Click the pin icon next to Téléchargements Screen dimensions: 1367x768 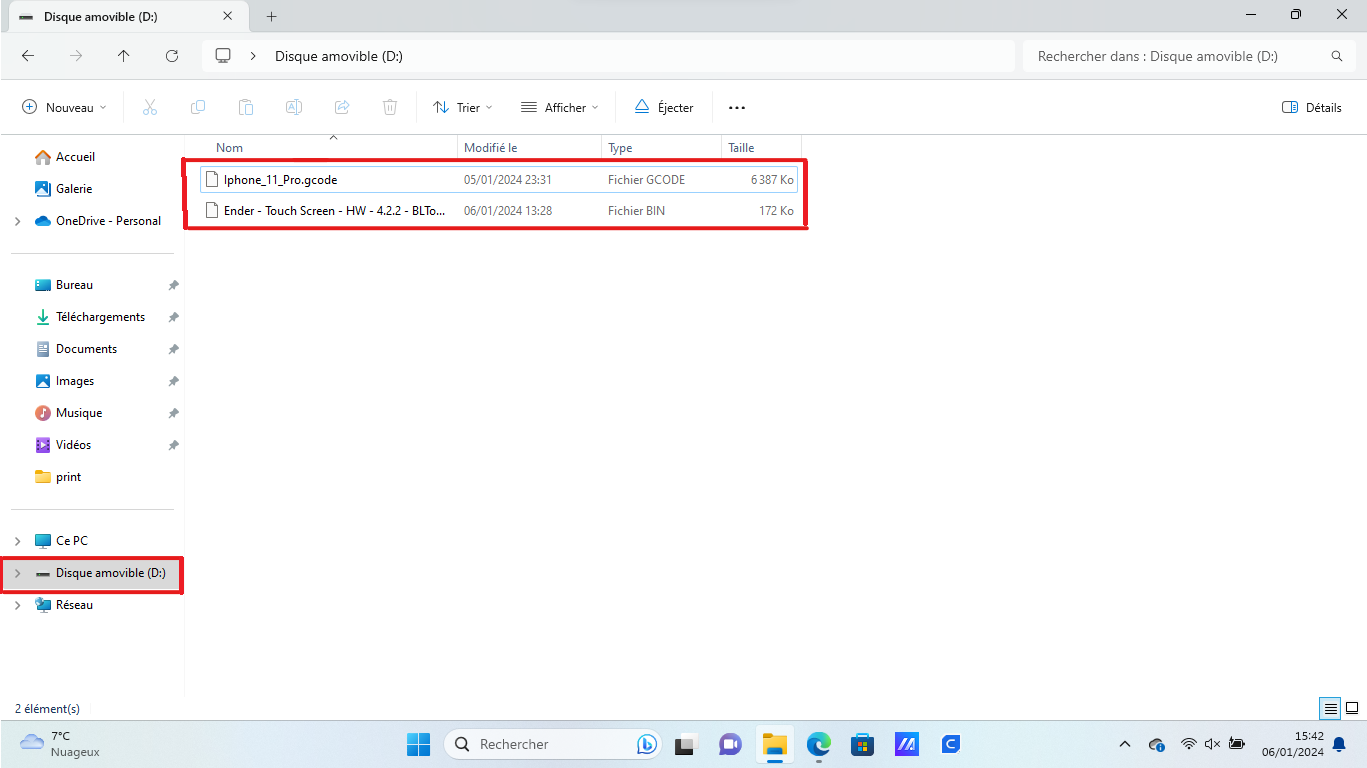pyautogui.click(x=173, y=317)
